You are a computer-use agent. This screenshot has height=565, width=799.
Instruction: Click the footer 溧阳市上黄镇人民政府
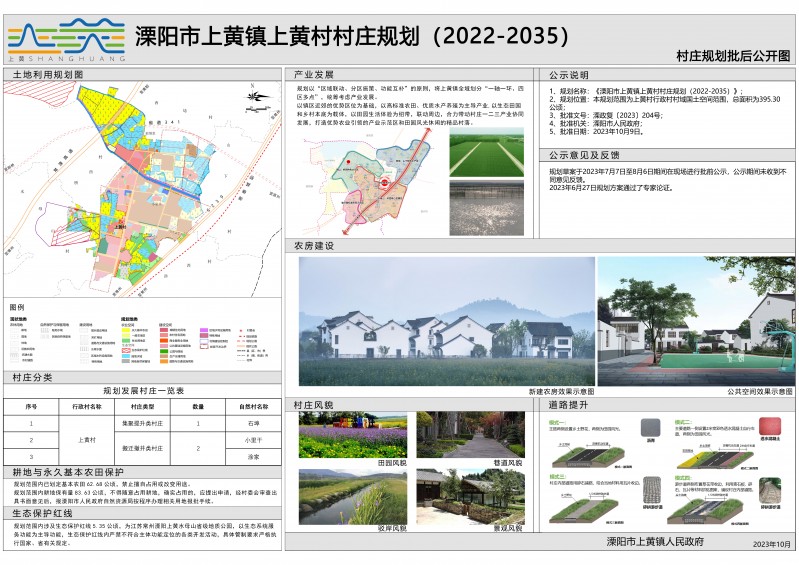point(655,542)
